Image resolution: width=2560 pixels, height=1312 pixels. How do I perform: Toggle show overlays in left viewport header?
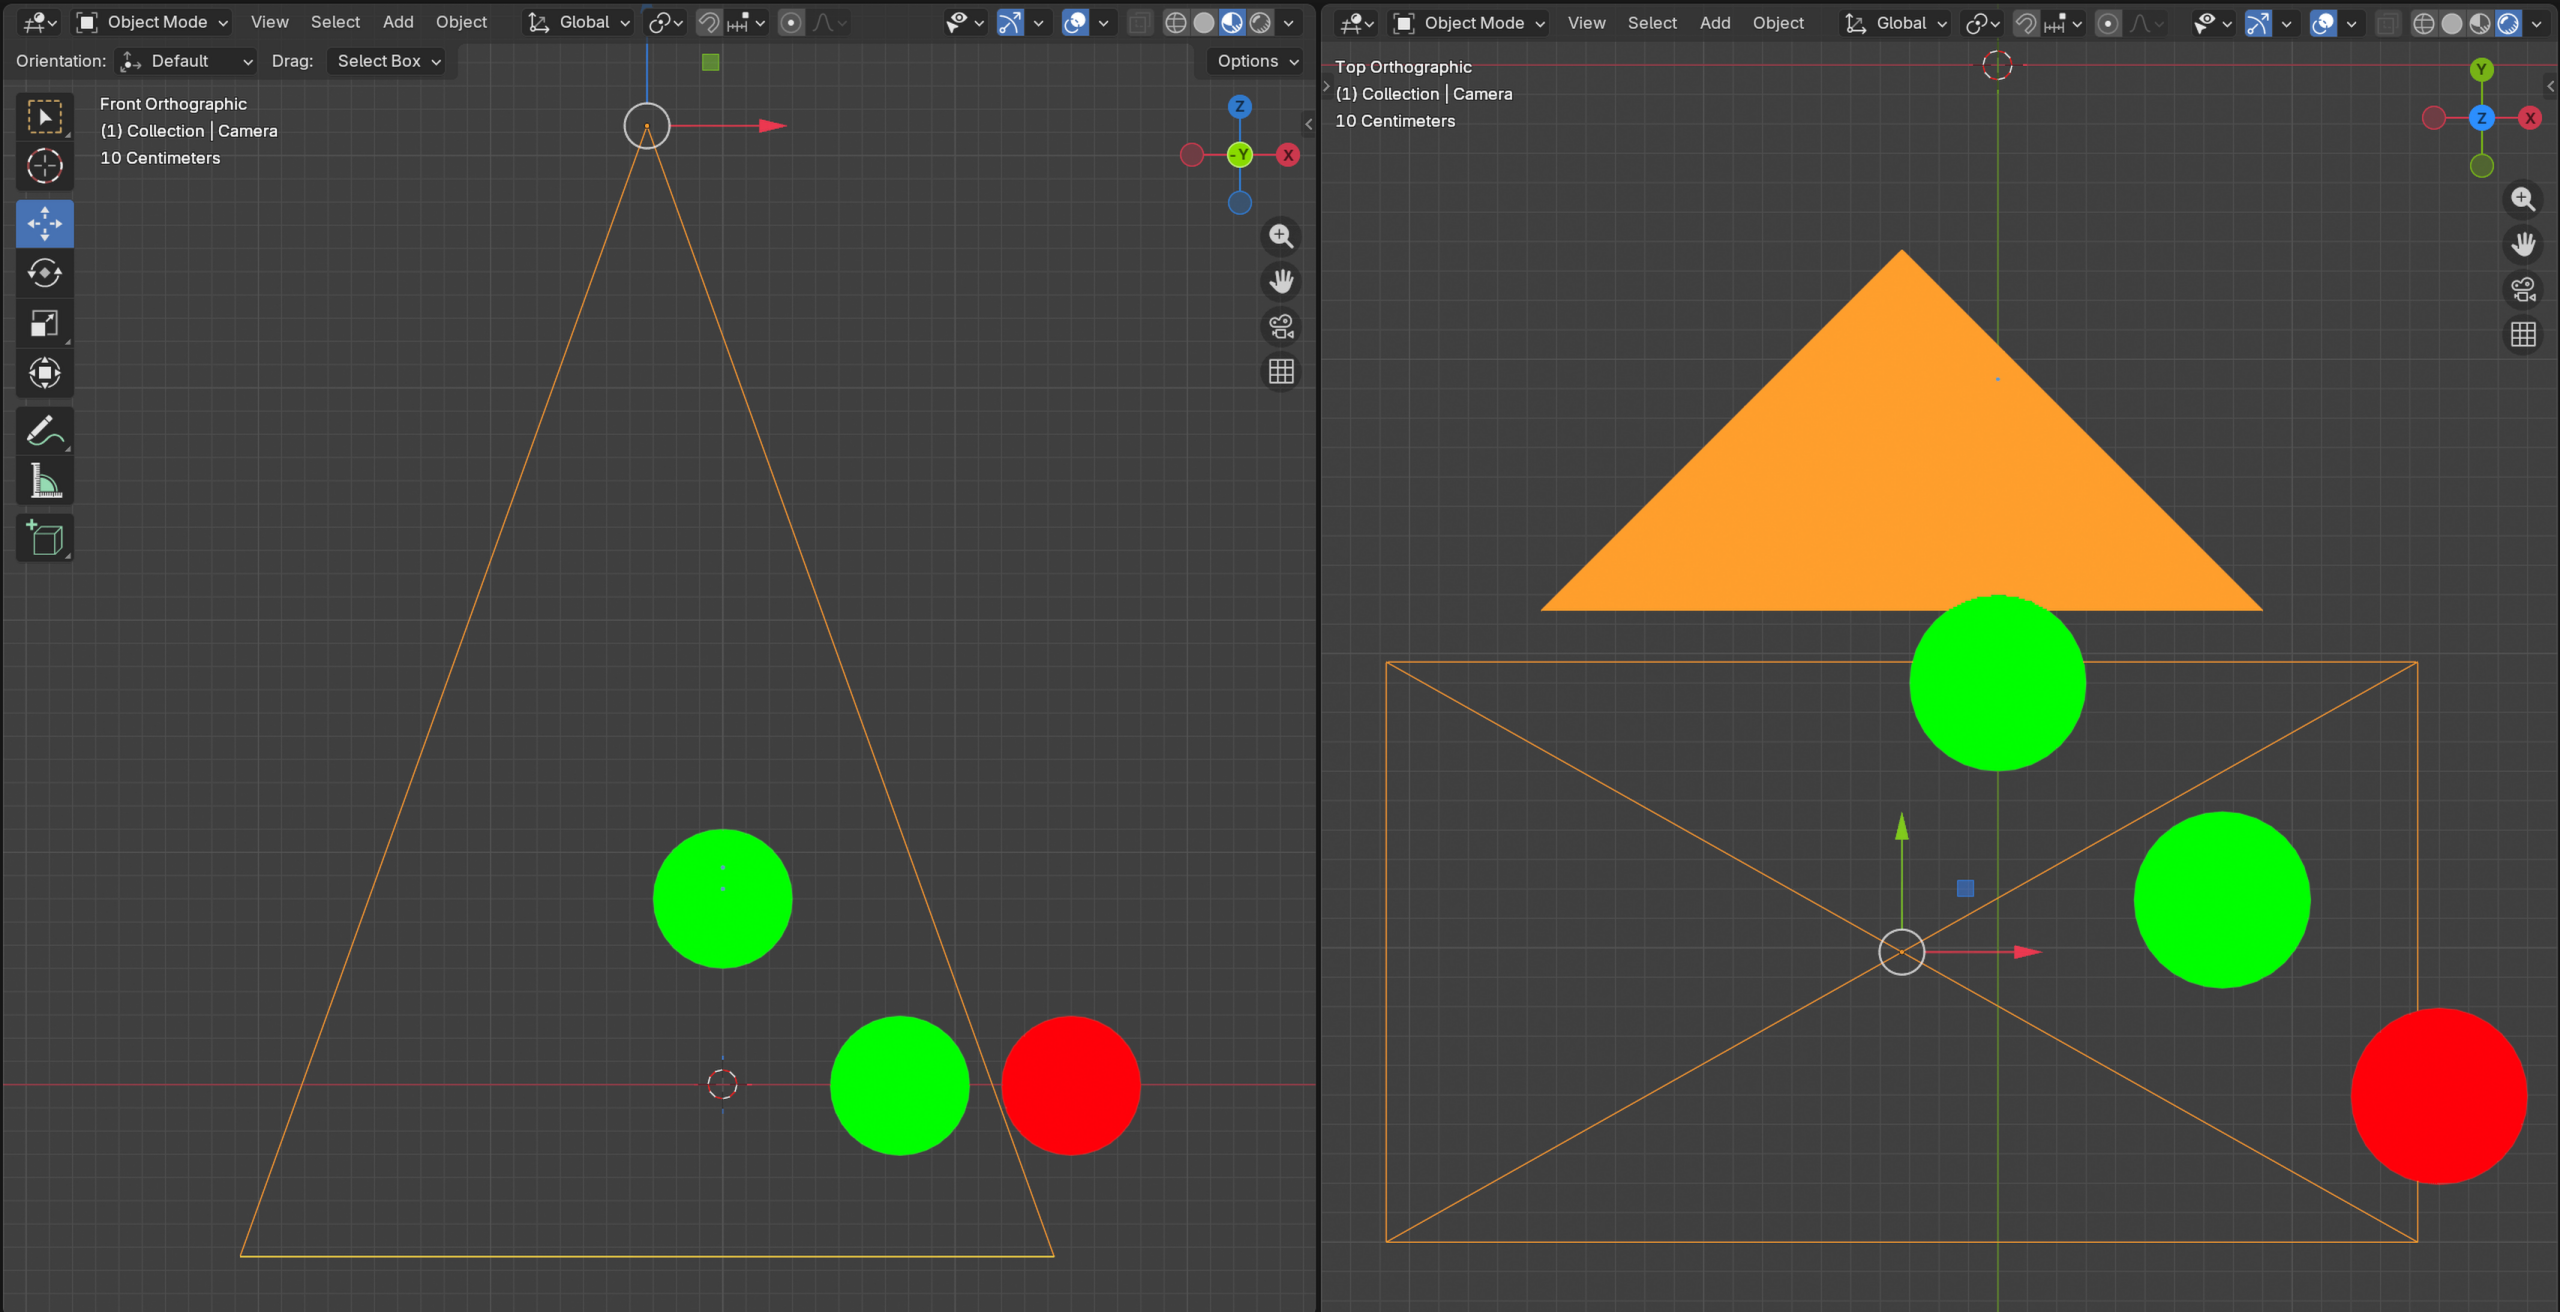pos(1075,22)
